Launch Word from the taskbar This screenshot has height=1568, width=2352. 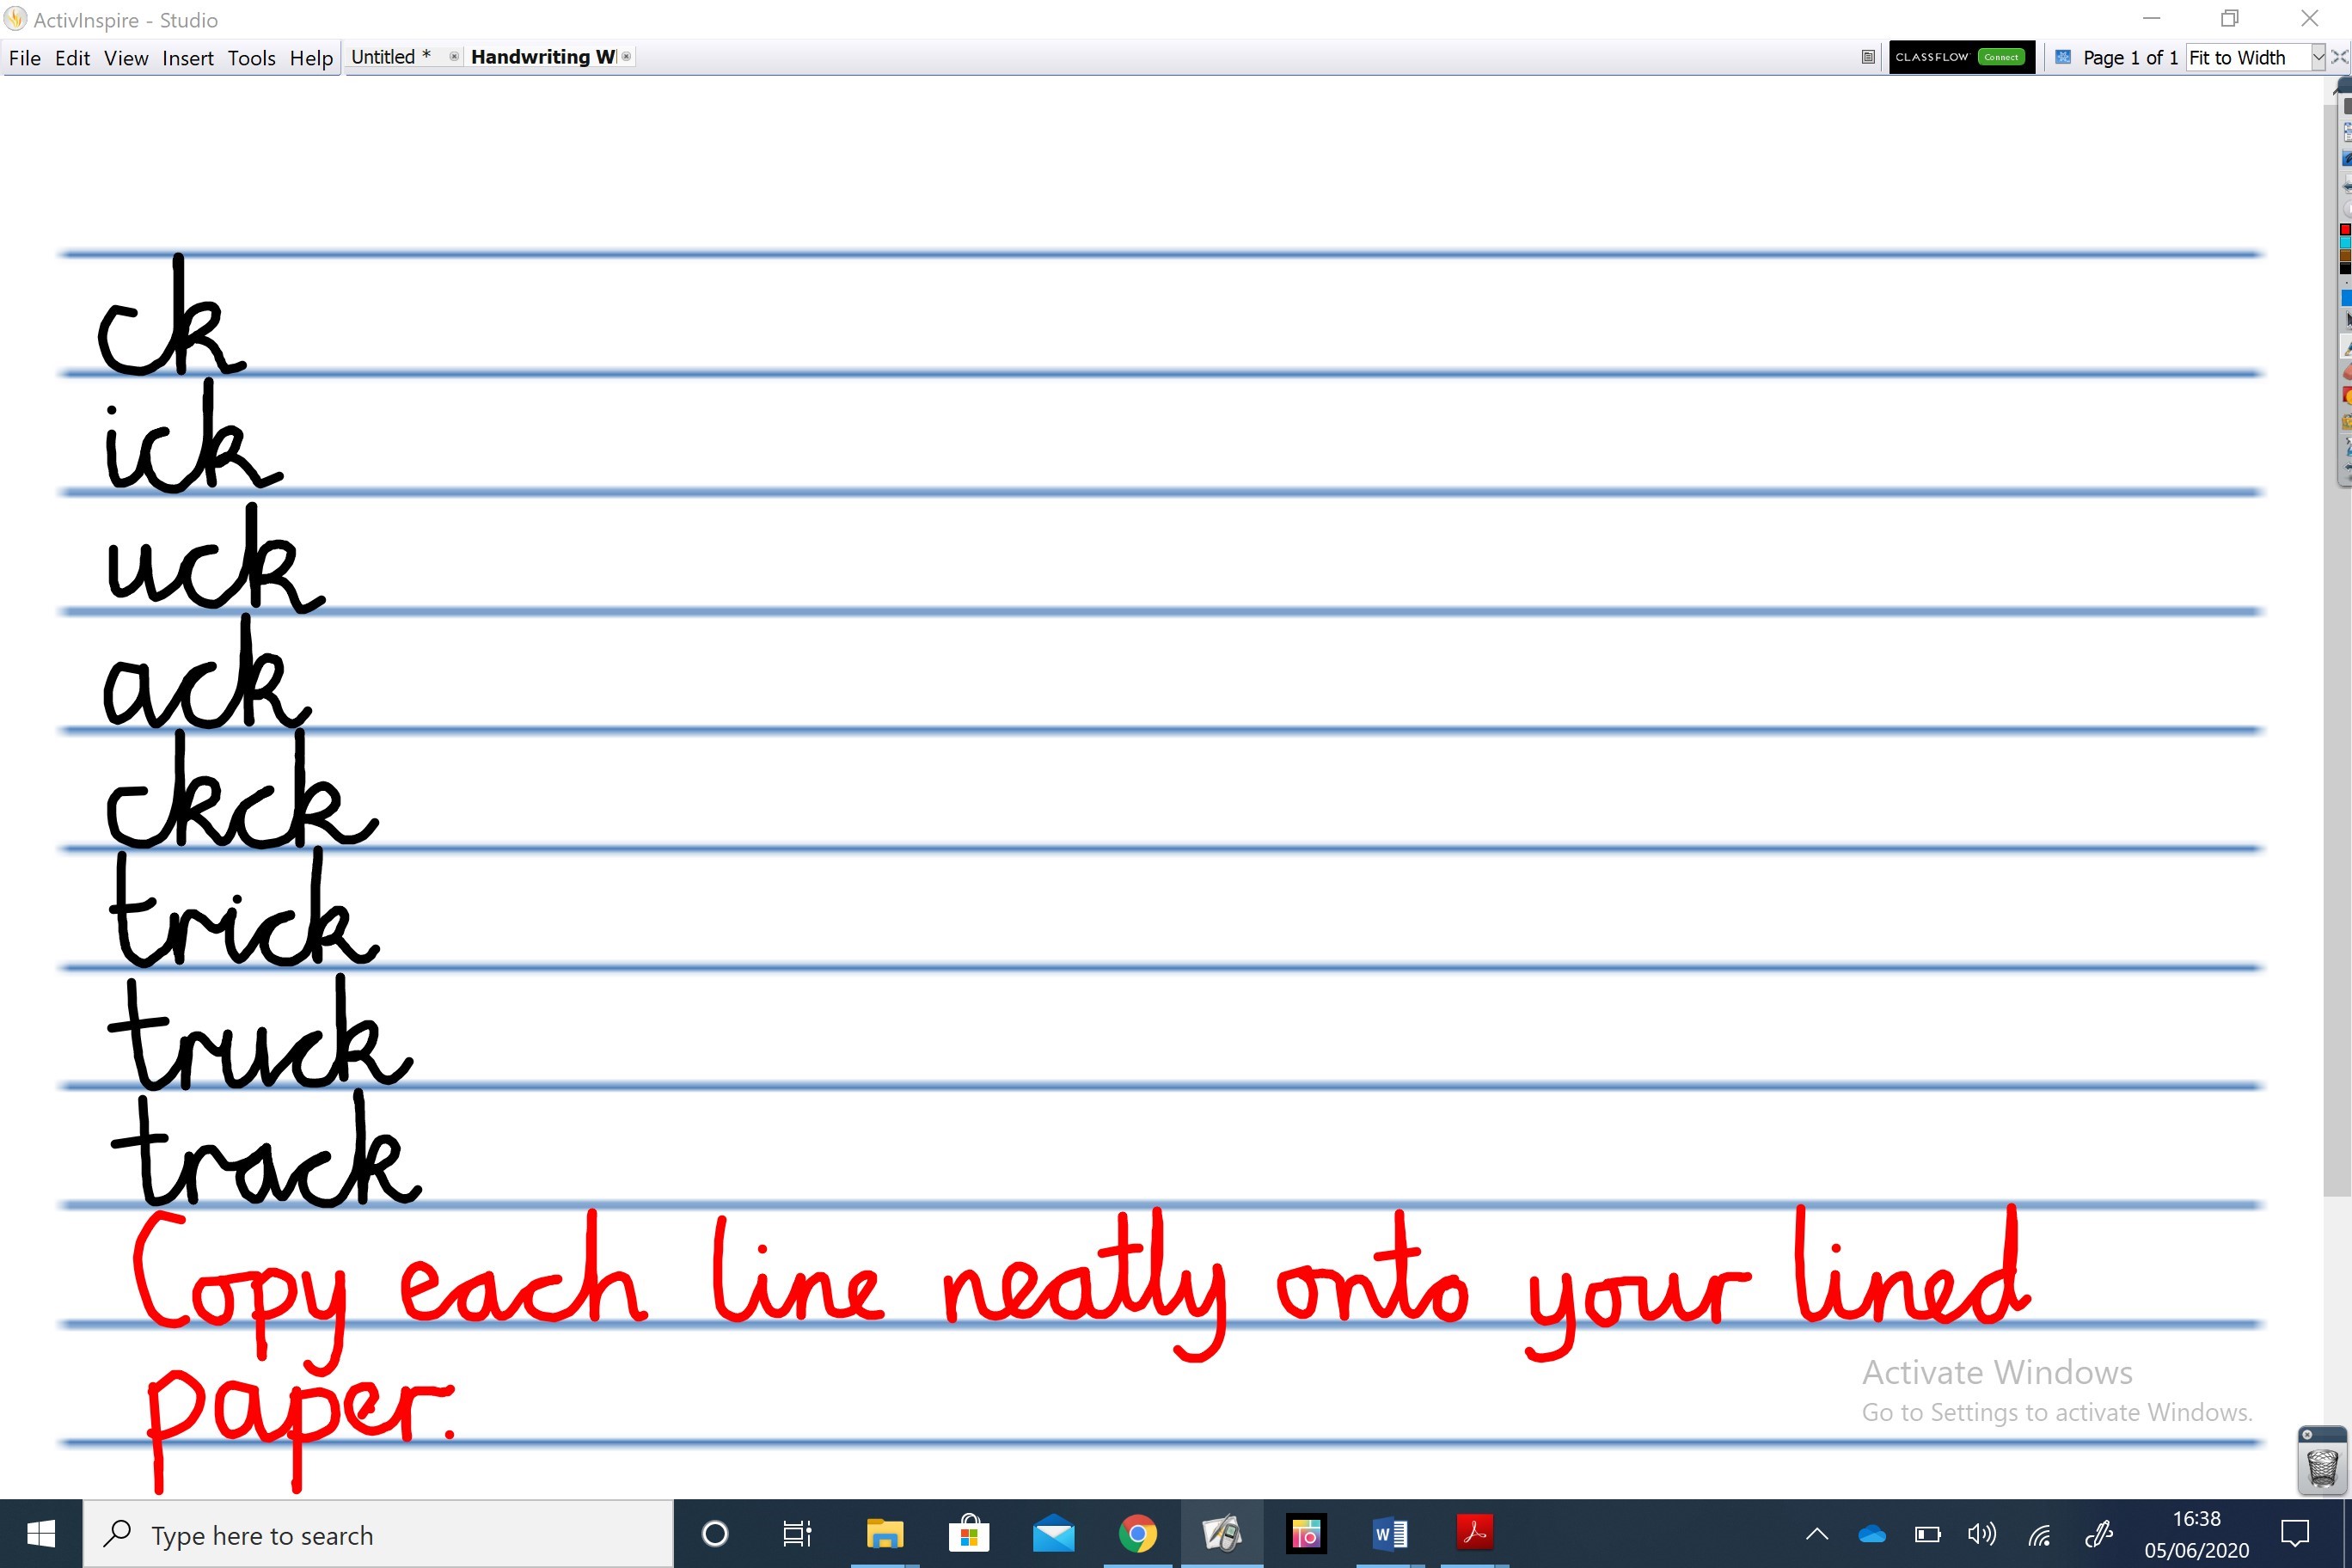coord(1390,1533)
